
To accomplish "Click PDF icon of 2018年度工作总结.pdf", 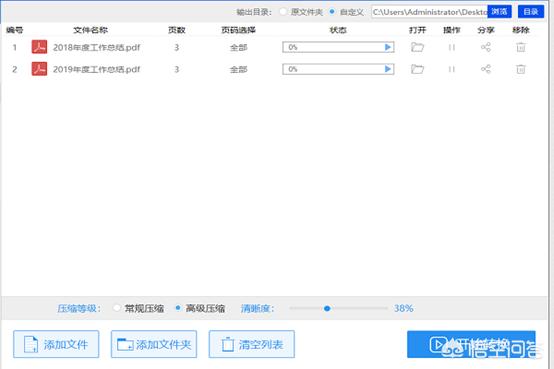I will 39,47.
